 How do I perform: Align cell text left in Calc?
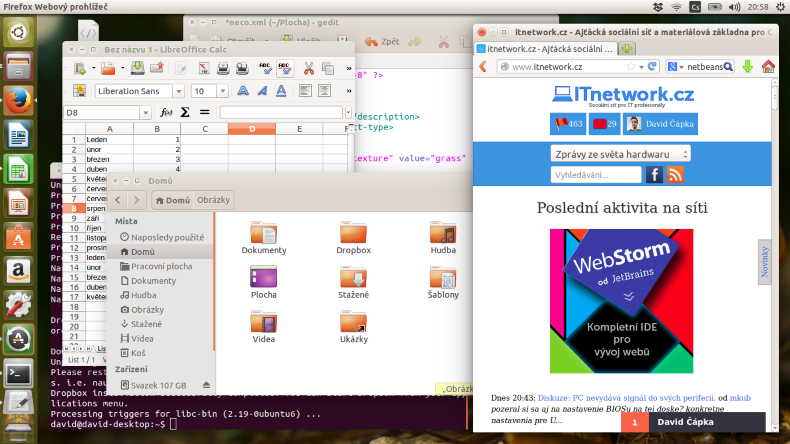pos(305,91)
